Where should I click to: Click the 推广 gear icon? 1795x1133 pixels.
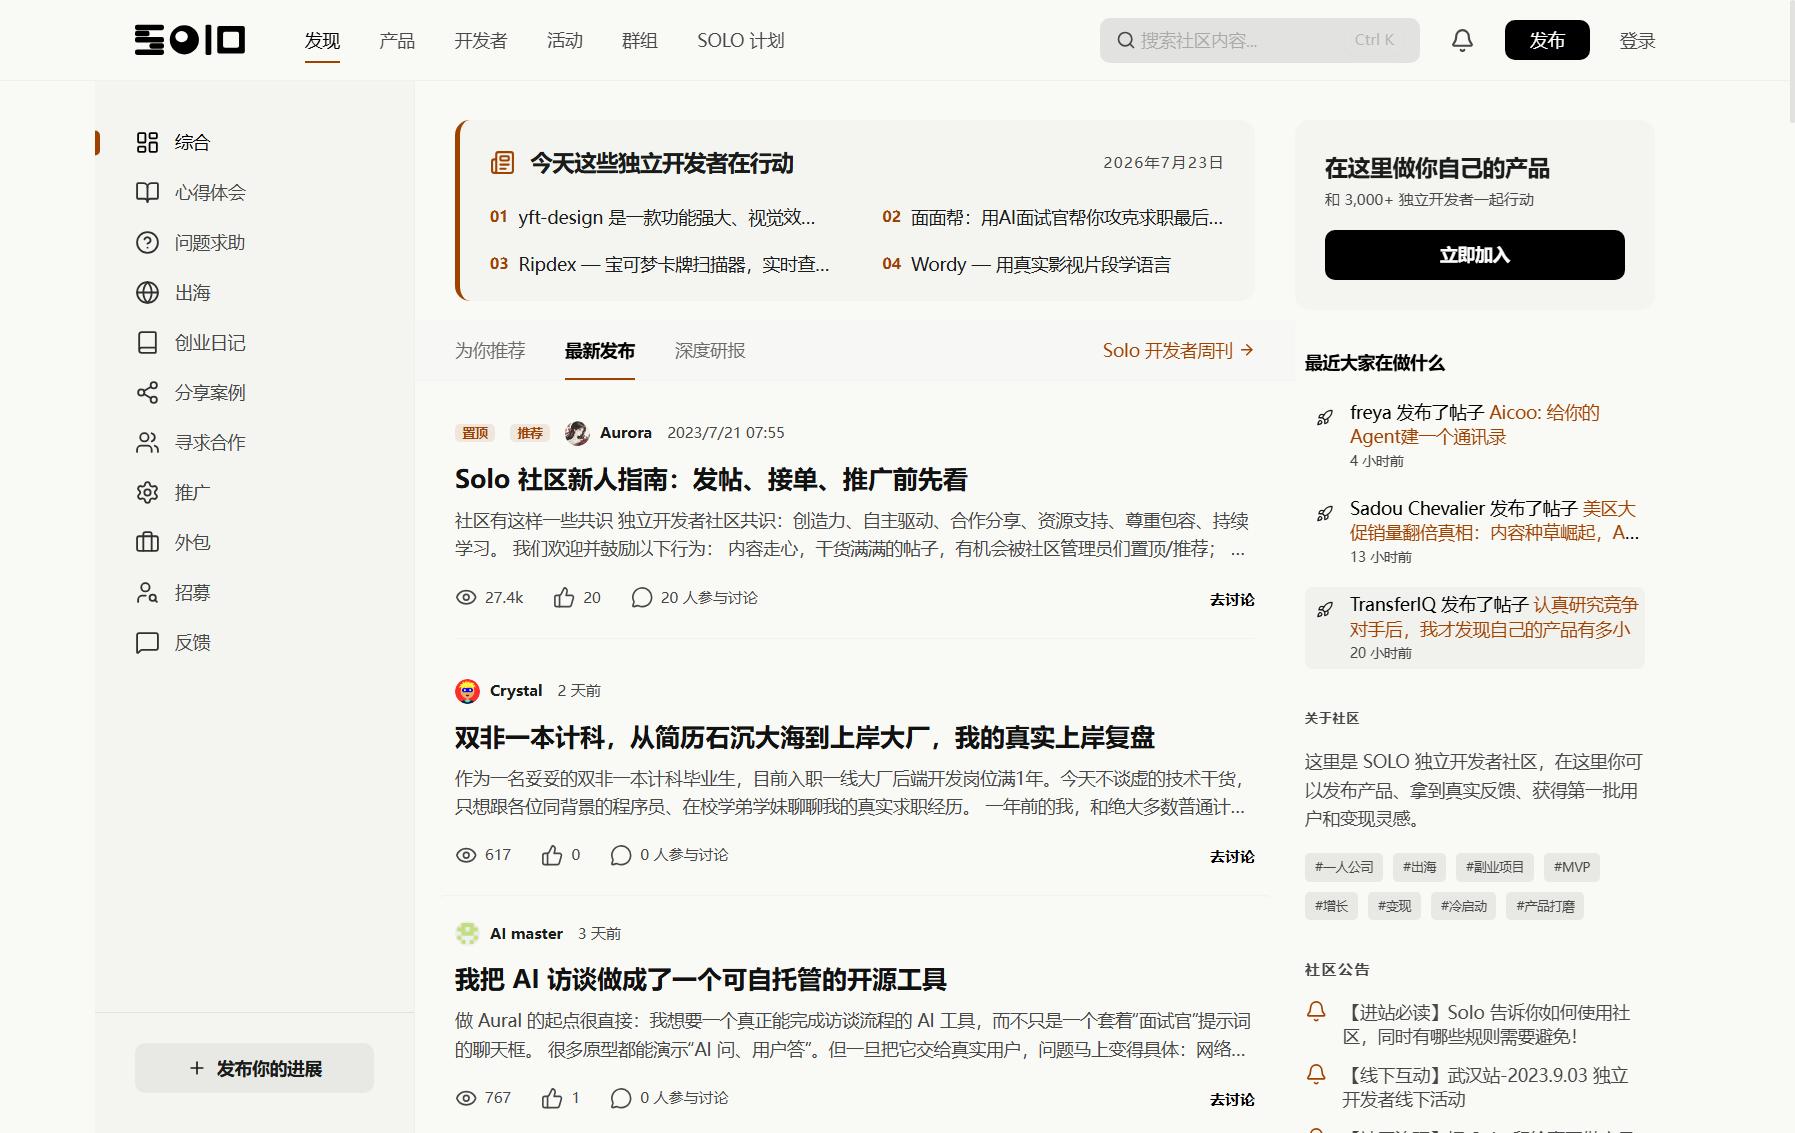pyautogui.click(x=147, y=492)
